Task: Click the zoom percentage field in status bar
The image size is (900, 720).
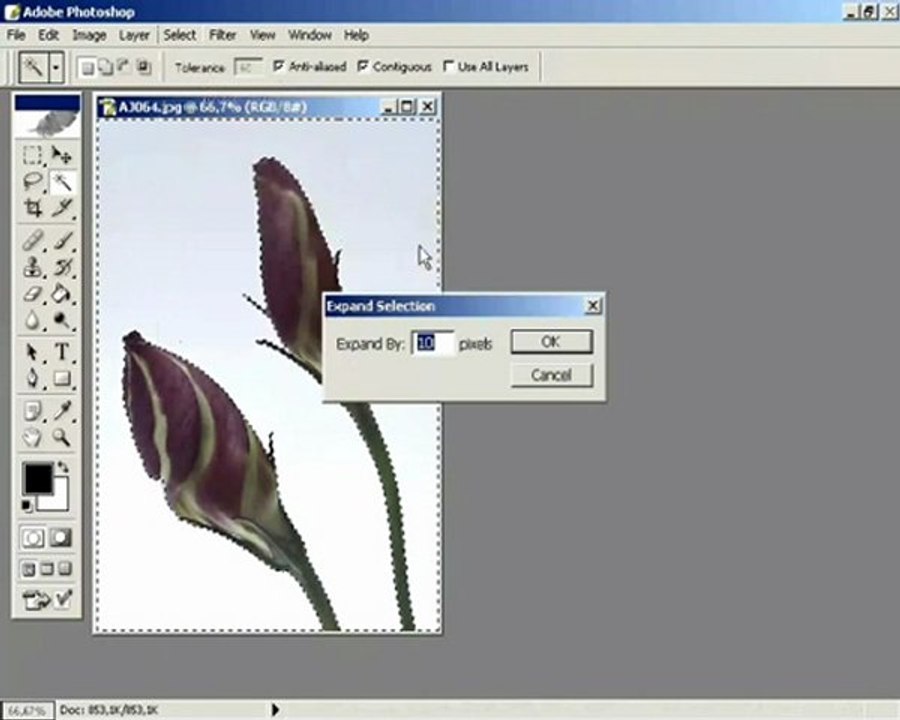Action: [x=27, y=711]
